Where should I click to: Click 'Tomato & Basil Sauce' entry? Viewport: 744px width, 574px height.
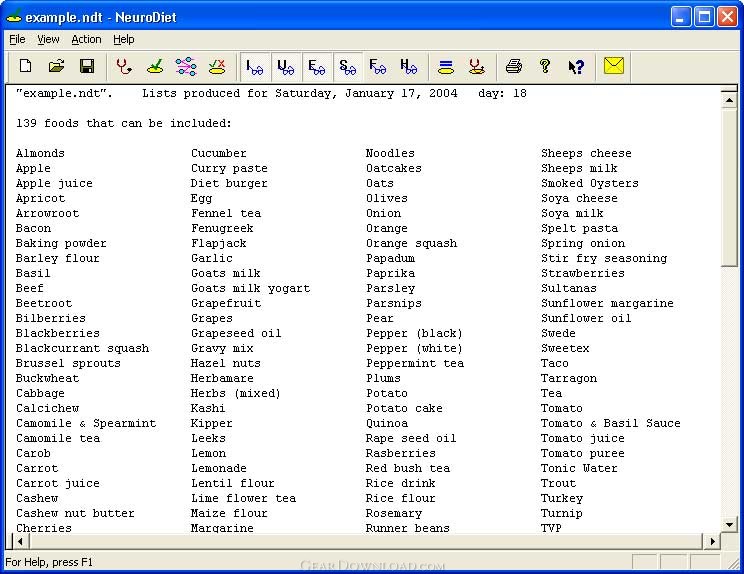point(611,423)
